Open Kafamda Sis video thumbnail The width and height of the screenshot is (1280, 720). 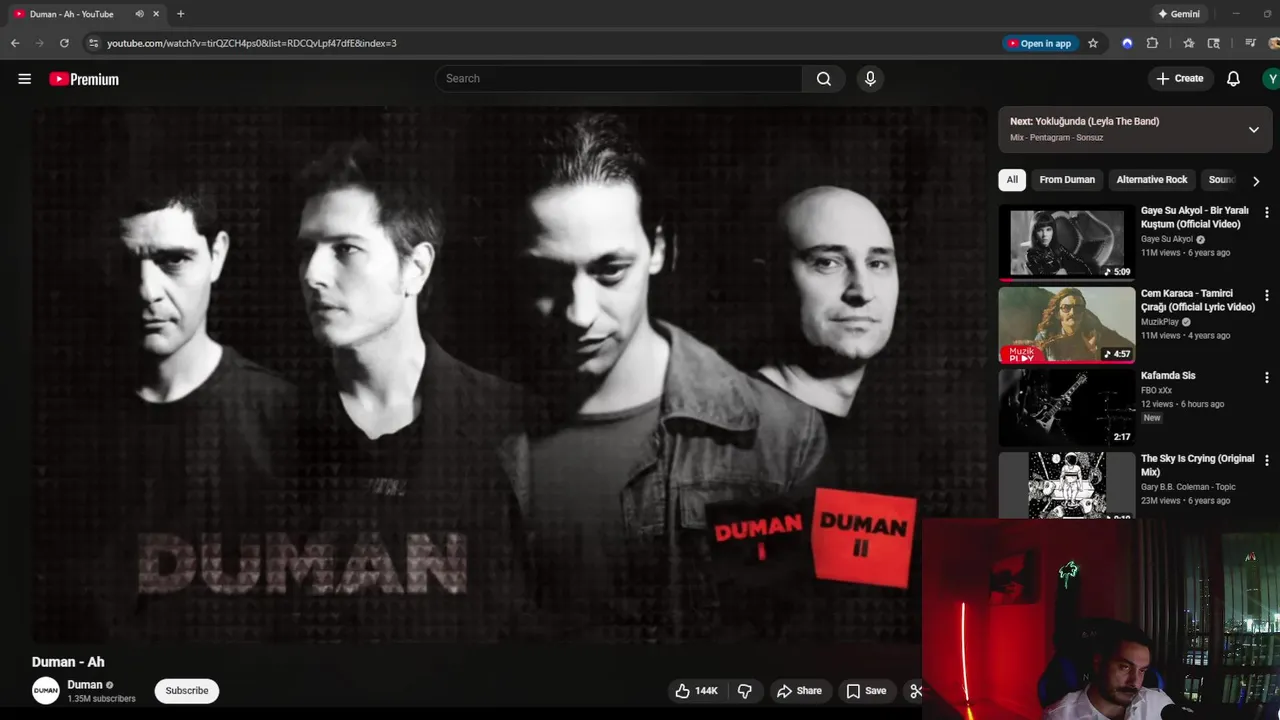pos(1067,407)
